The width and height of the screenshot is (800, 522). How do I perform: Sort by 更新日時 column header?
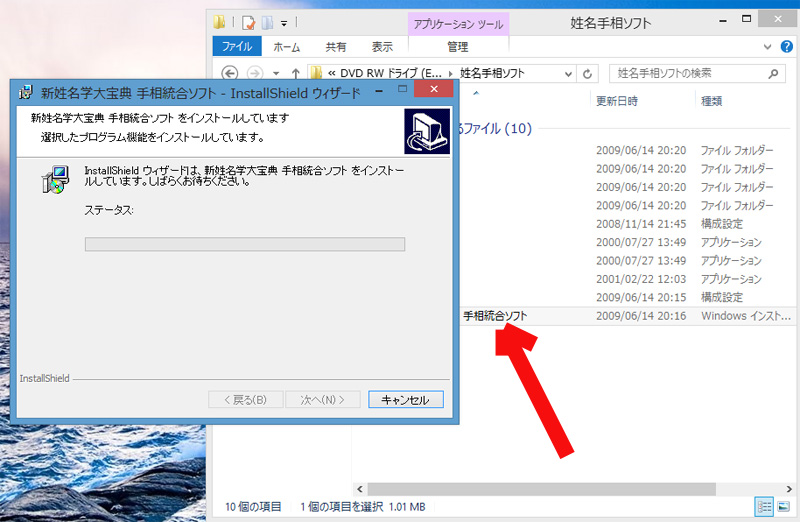[x=617, y=101]
